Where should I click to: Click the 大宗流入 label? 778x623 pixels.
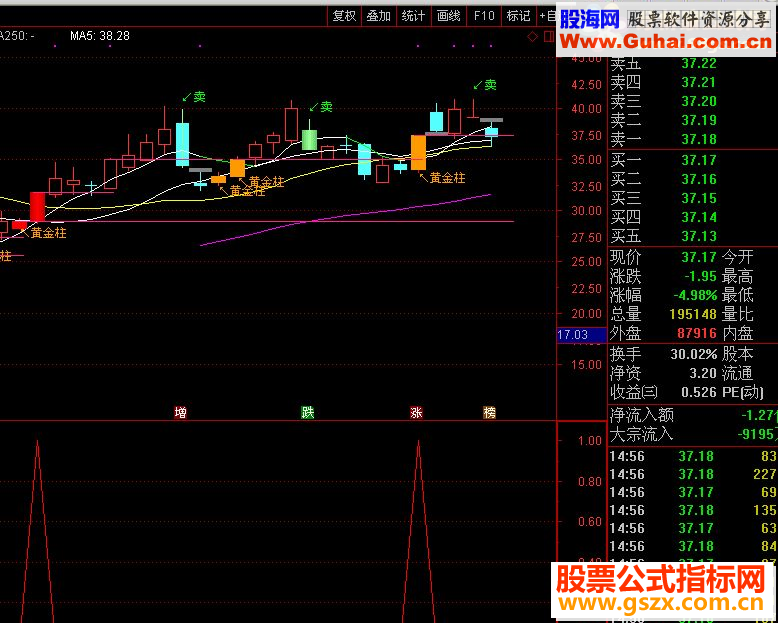pos(641,435)
